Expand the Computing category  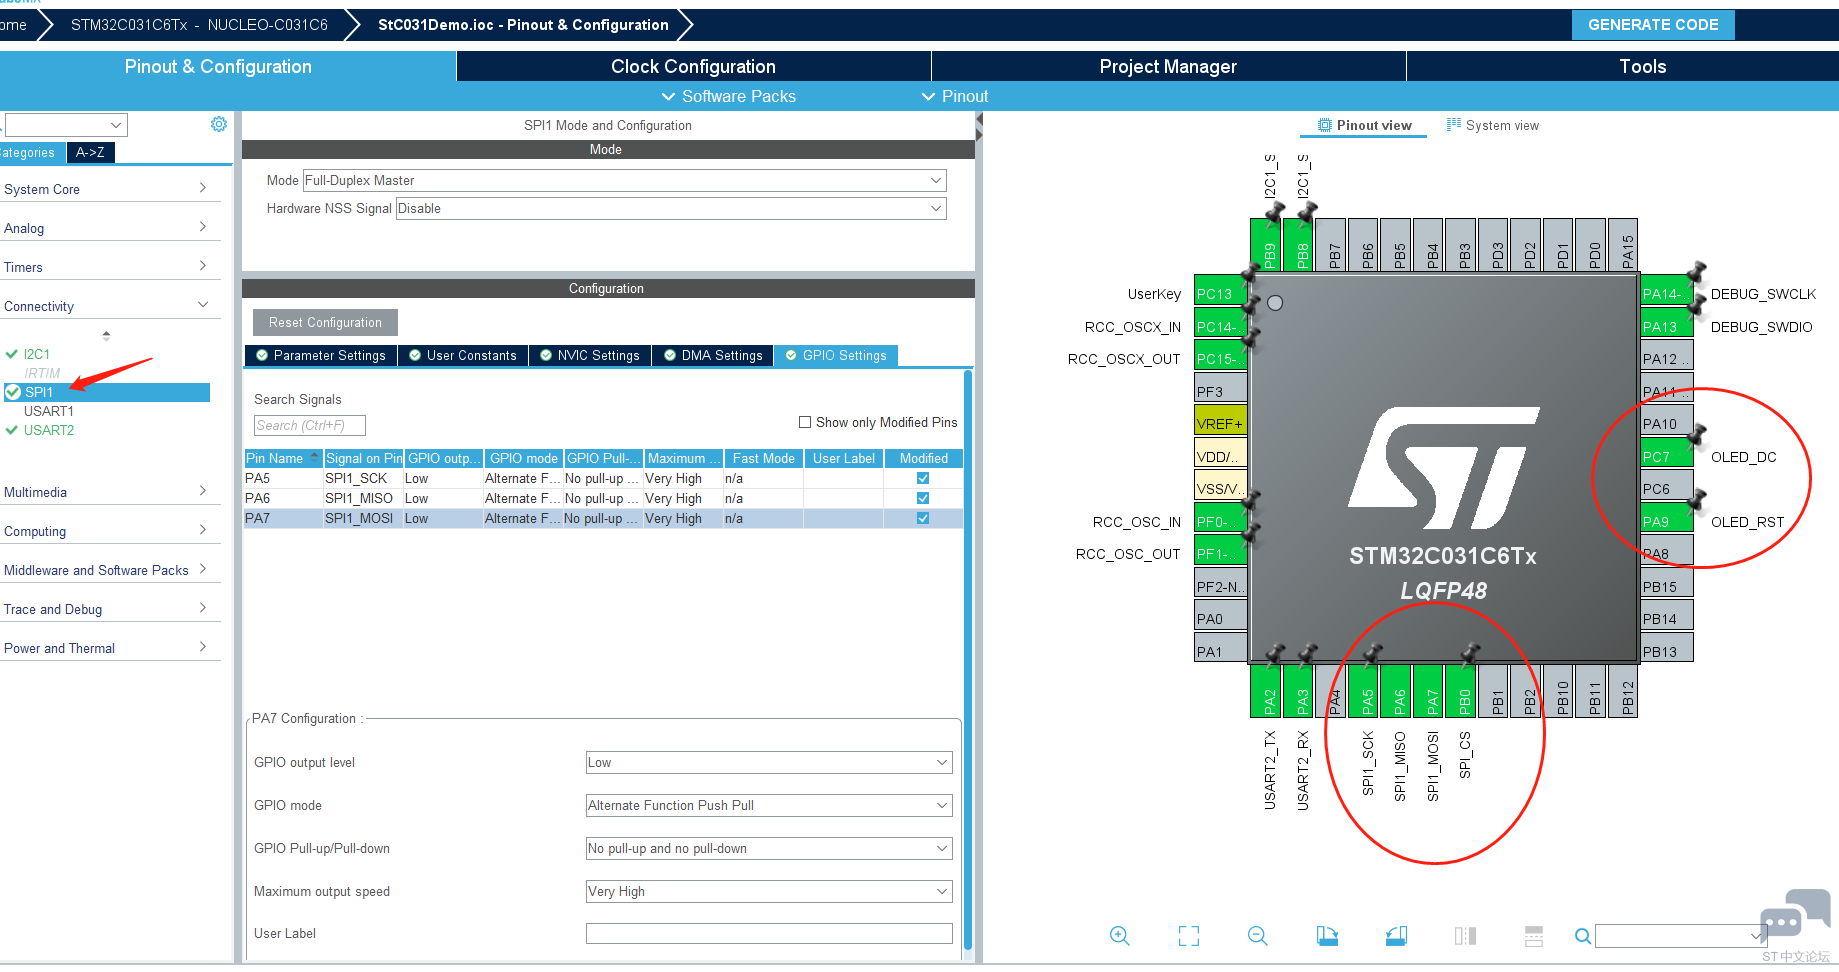tap(108, 531)
